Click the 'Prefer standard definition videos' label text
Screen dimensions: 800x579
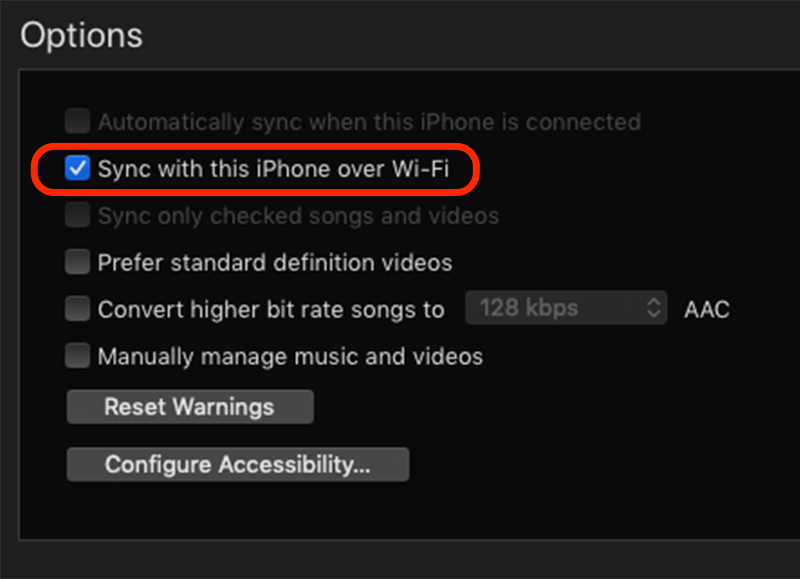coord(275,263)
